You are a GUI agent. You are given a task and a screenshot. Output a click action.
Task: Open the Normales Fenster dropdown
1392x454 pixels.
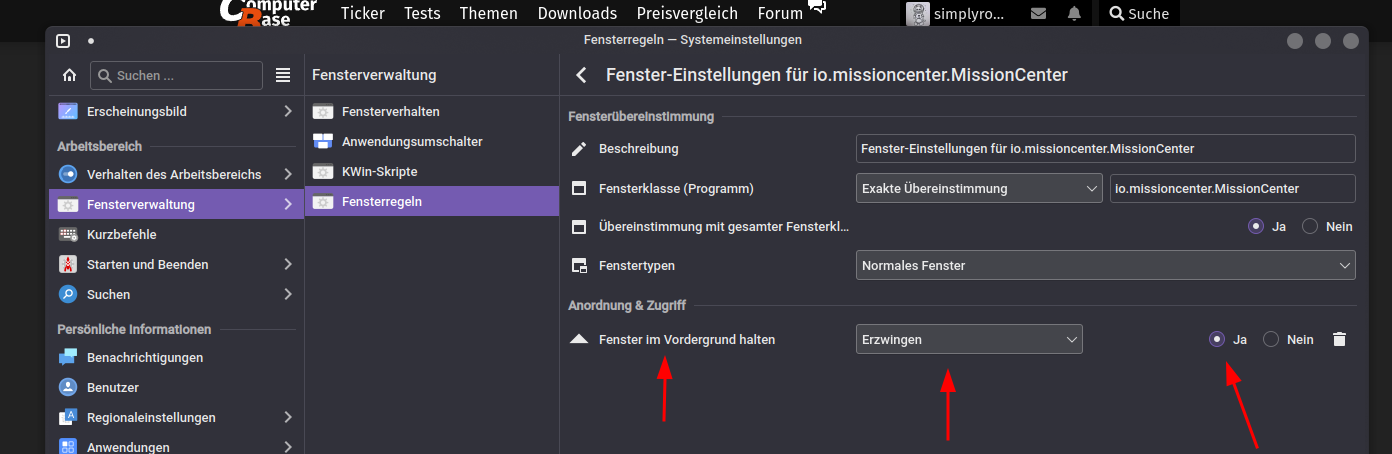pyautogui.click(x=1106, y=266)
